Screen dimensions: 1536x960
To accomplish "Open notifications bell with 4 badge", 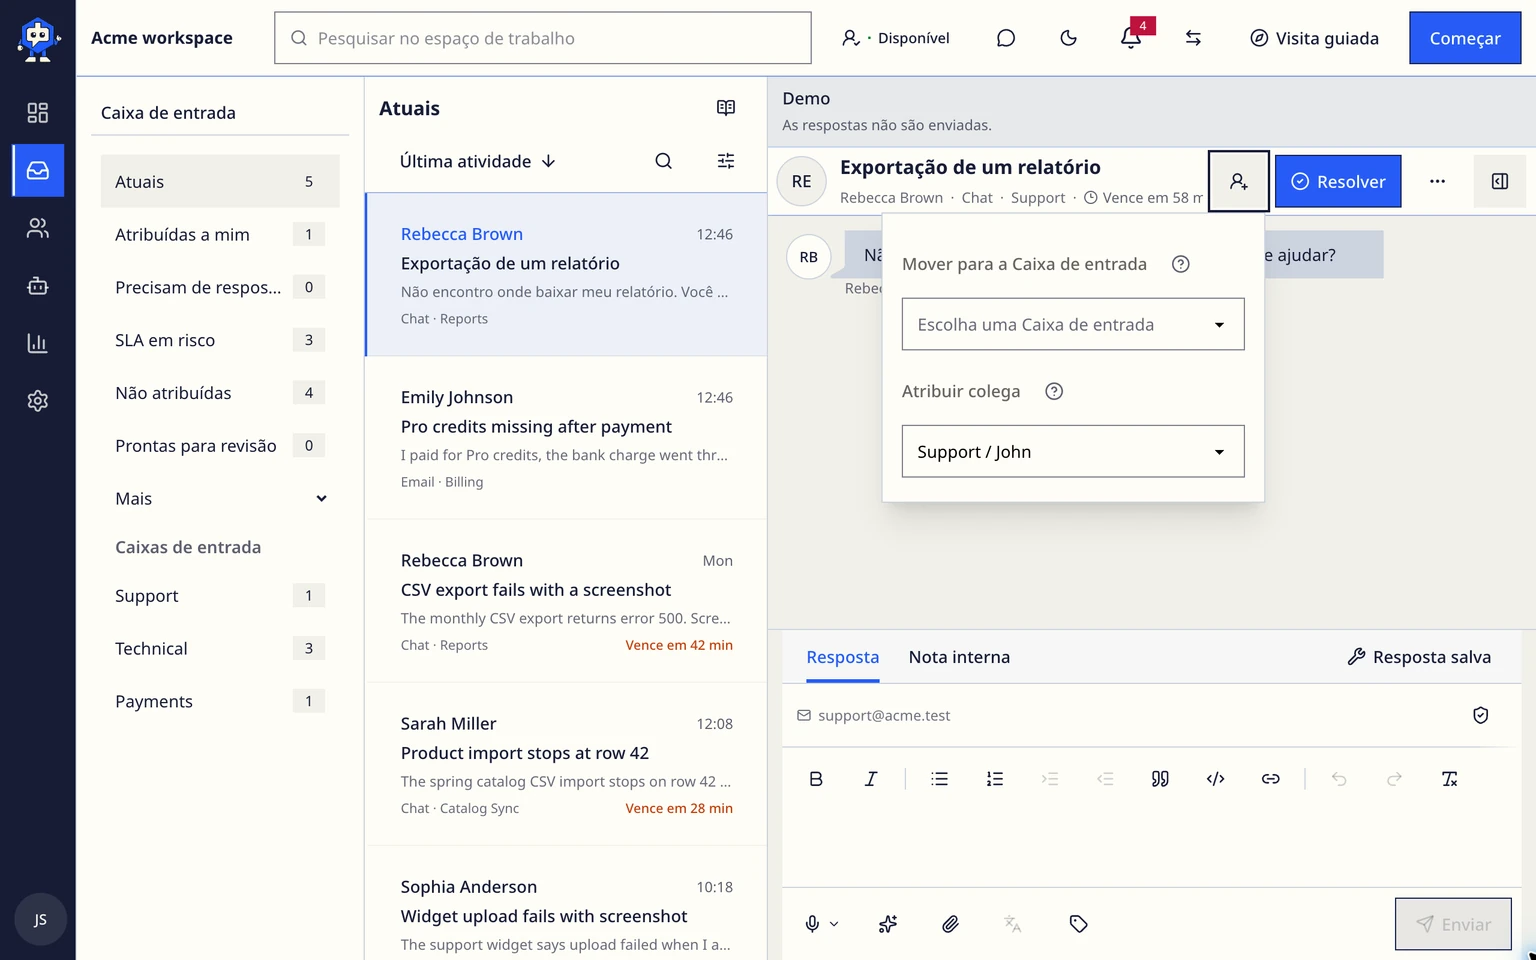I will coord(1131,38).
